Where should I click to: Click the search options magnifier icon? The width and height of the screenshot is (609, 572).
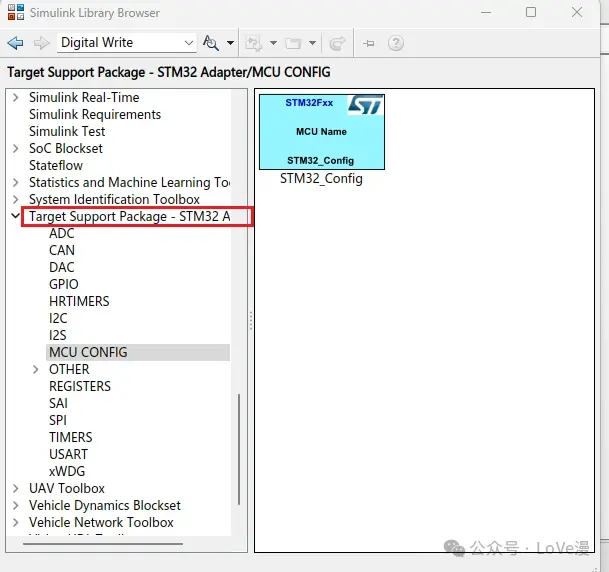tap(211, 43)
